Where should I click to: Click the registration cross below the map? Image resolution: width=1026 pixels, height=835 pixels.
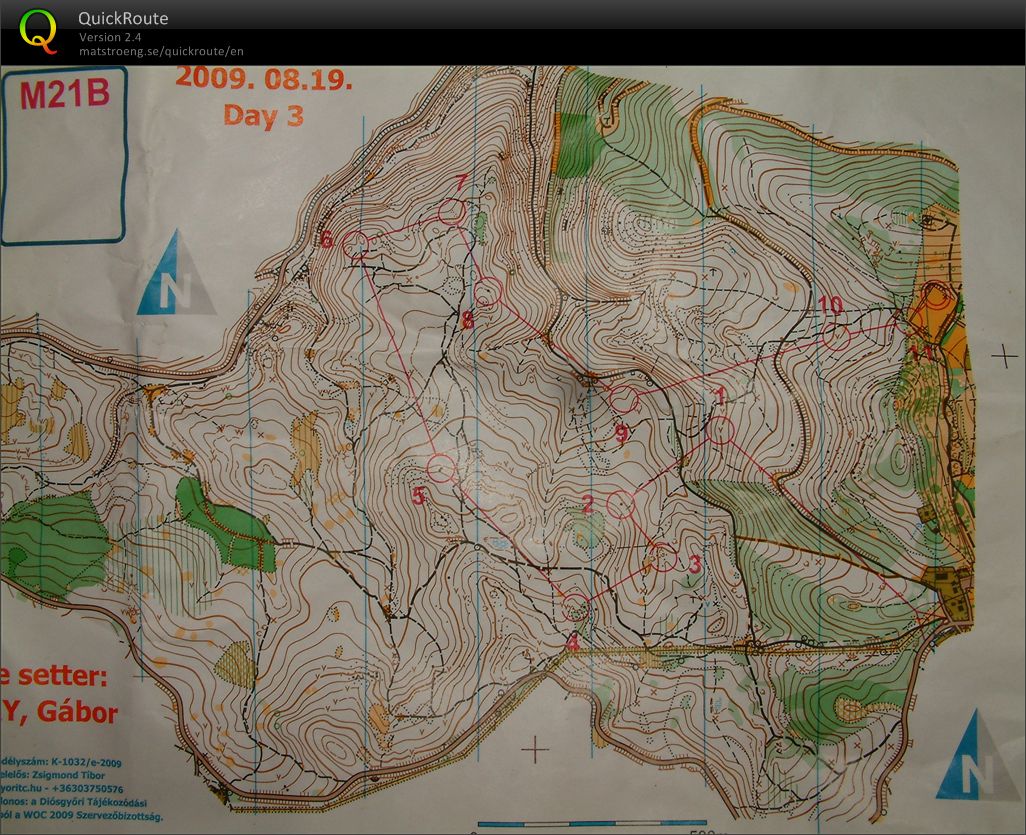pos(537,748)
